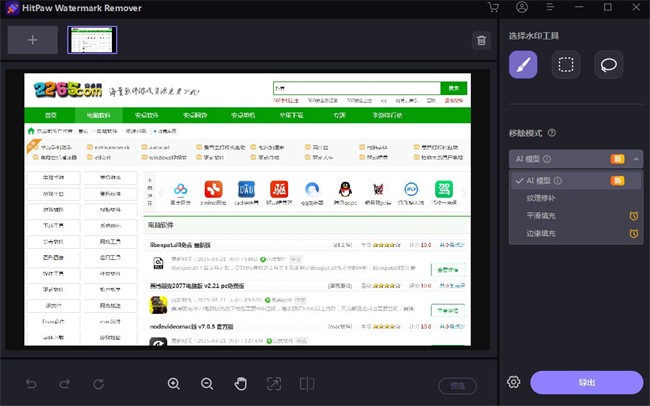Image resolution: width=650 pixels, height=406 pixels.
Task: Select the loaded image thumbnail
Action: point(92,40)
